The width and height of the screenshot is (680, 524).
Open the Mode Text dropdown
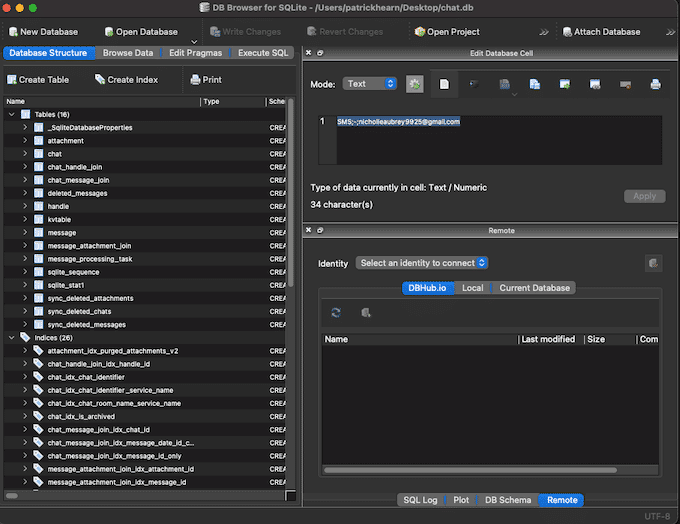tap(369, 84)
